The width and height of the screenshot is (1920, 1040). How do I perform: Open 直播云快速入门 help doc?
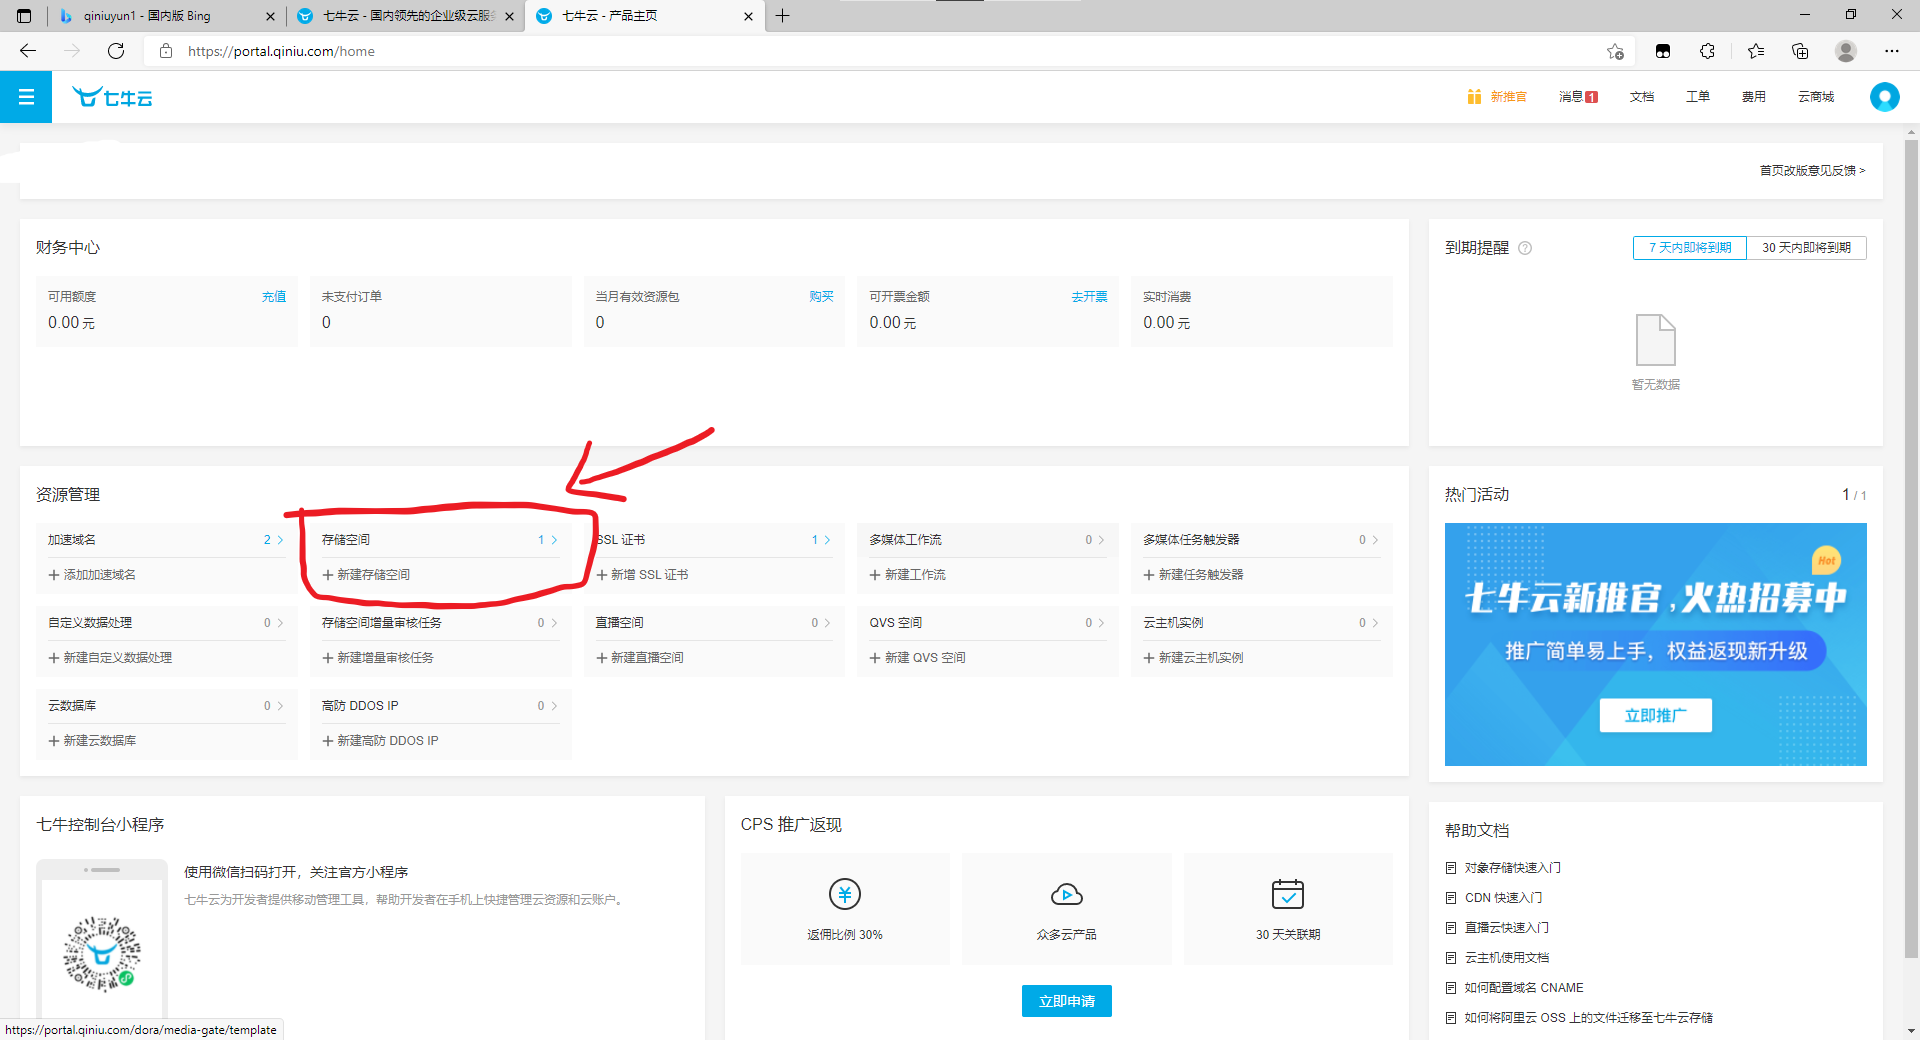tap(1506, 928)
